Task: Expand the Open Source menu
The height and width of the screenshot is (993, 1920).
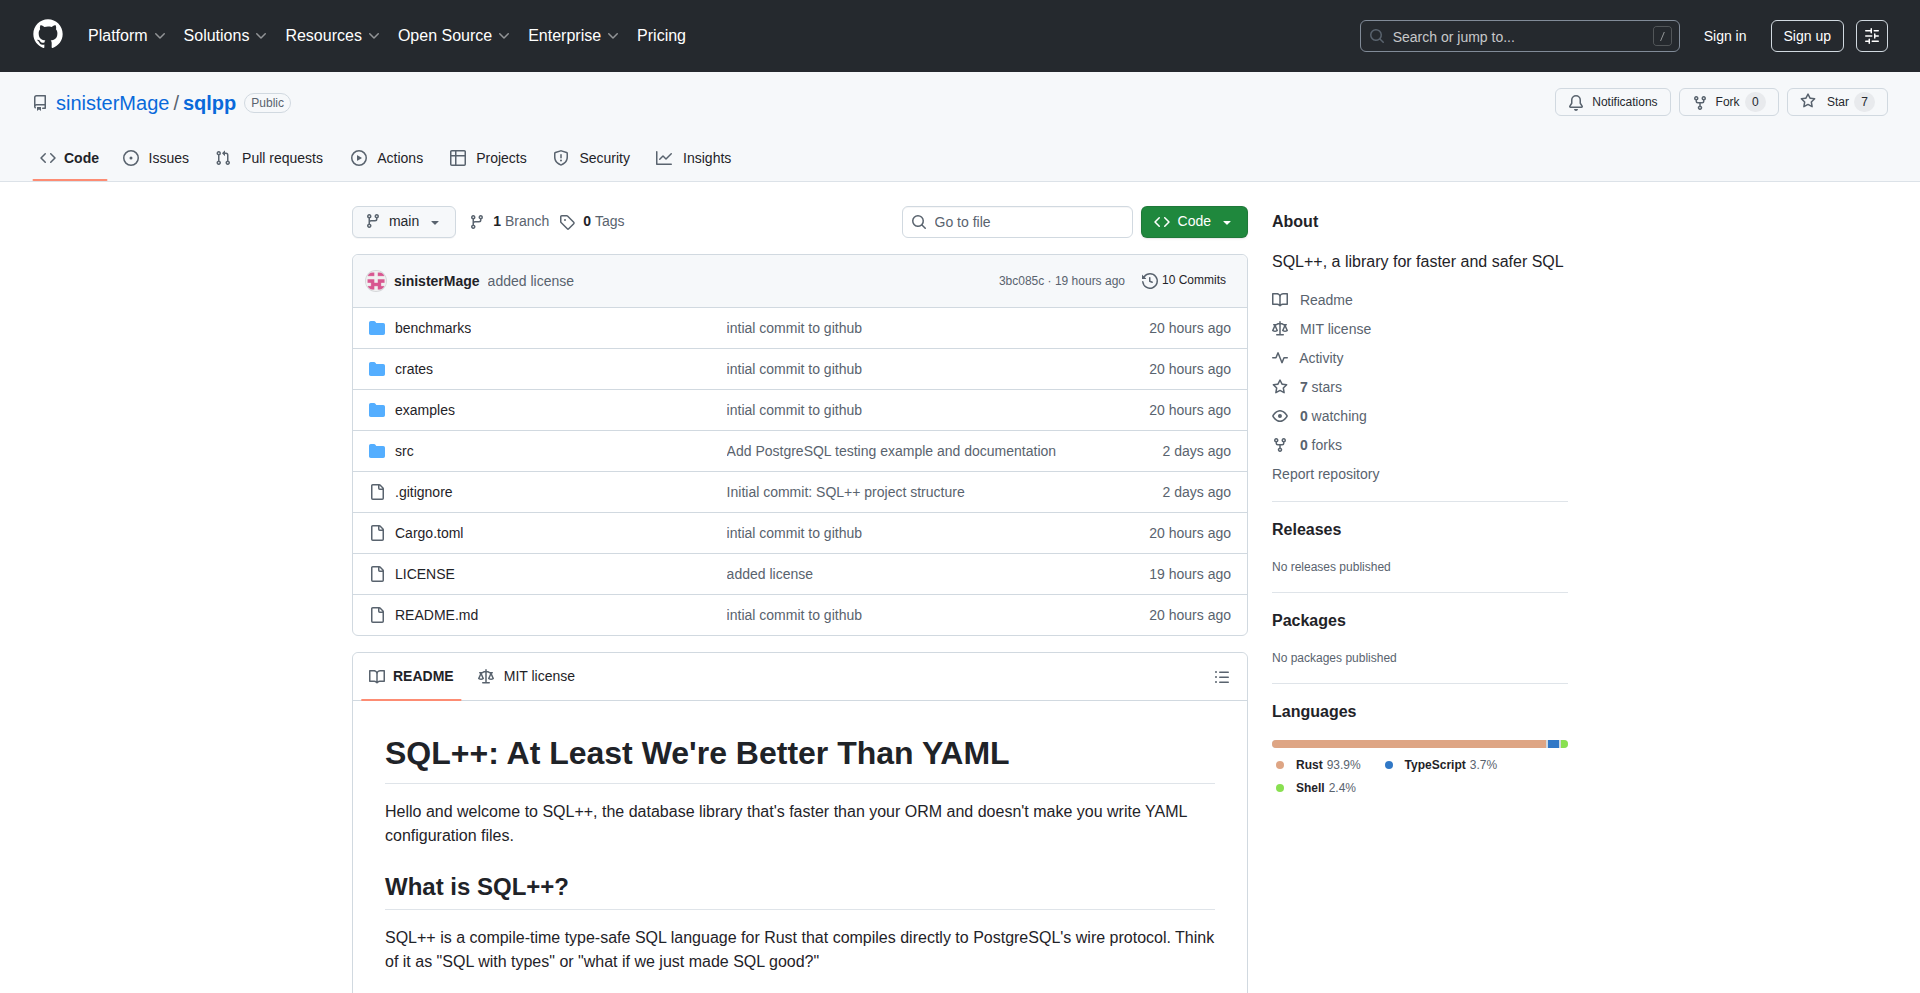Action: click(453, 35)
